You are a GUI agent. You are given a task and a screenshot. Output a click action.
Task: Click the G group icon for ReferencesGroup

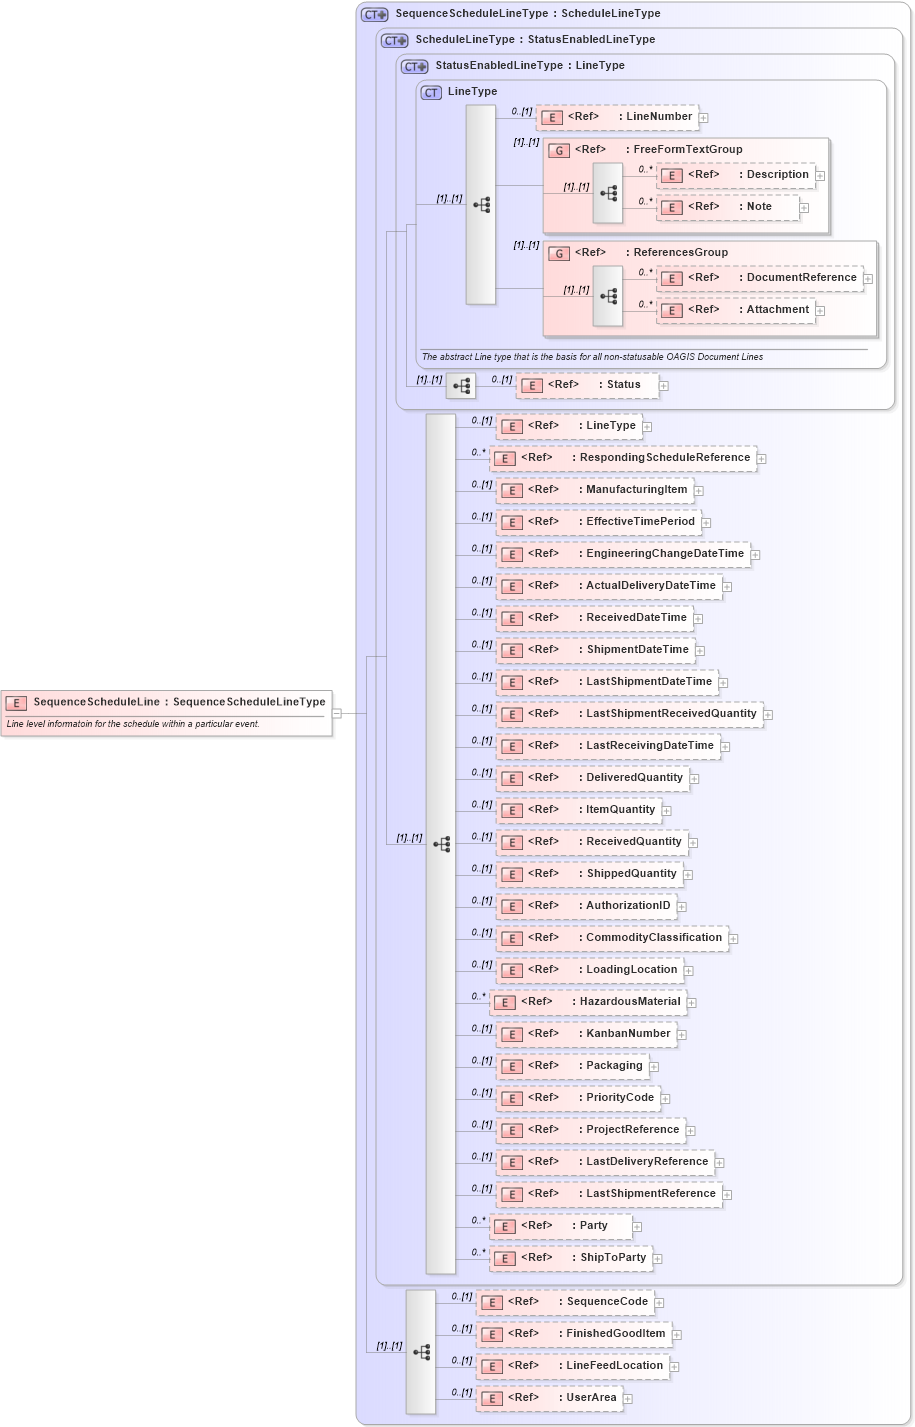pos(557,252)
